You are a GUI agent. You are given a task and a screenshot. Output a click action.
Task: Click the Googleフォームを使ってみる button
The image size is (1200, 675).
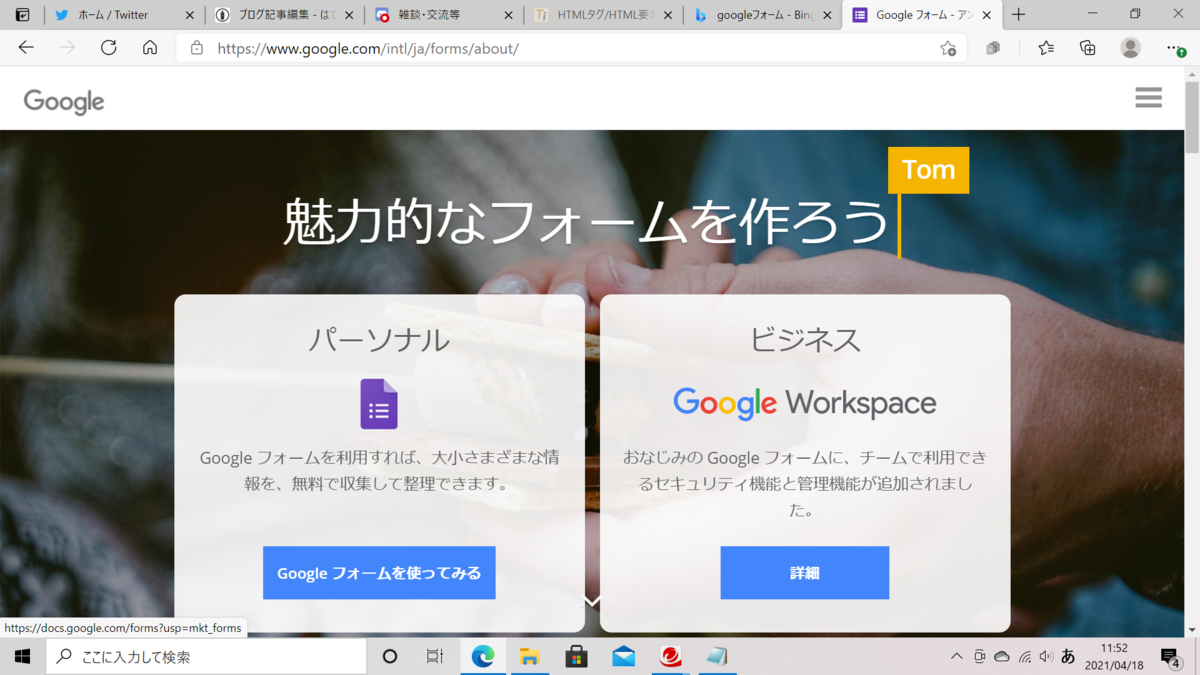379,573
